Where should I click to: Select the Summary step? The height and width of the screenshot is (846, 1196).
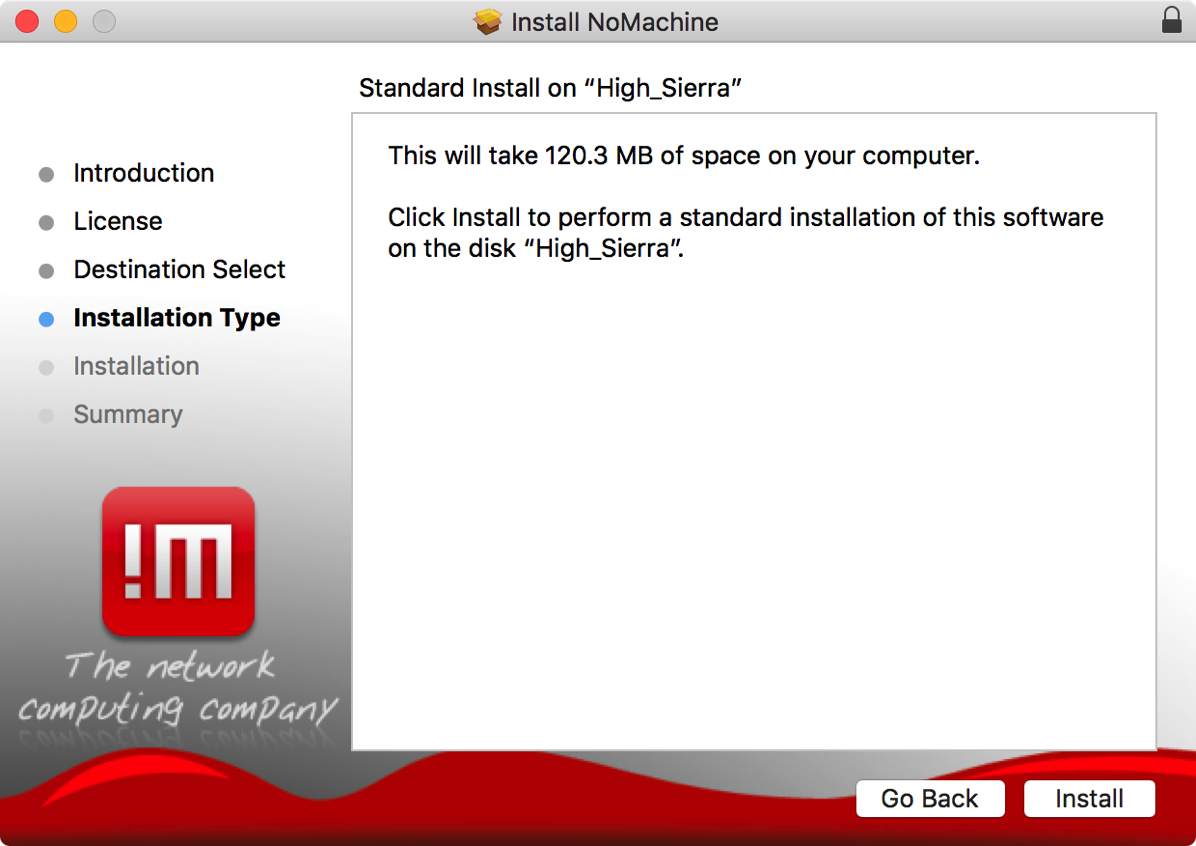click(128, 414)
